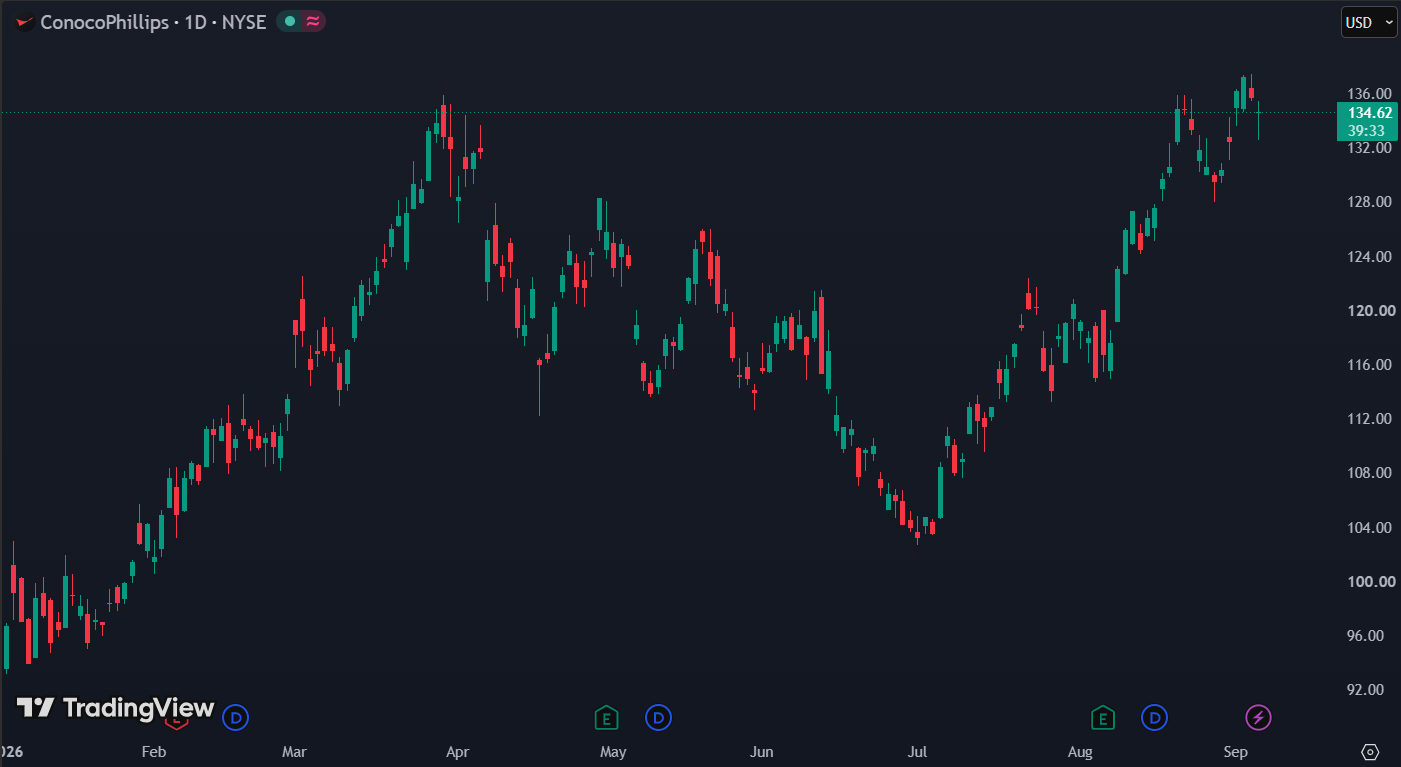Click the 108.00 price axis label
This screenshot has height=767, width=1401.
[1370, 472]
